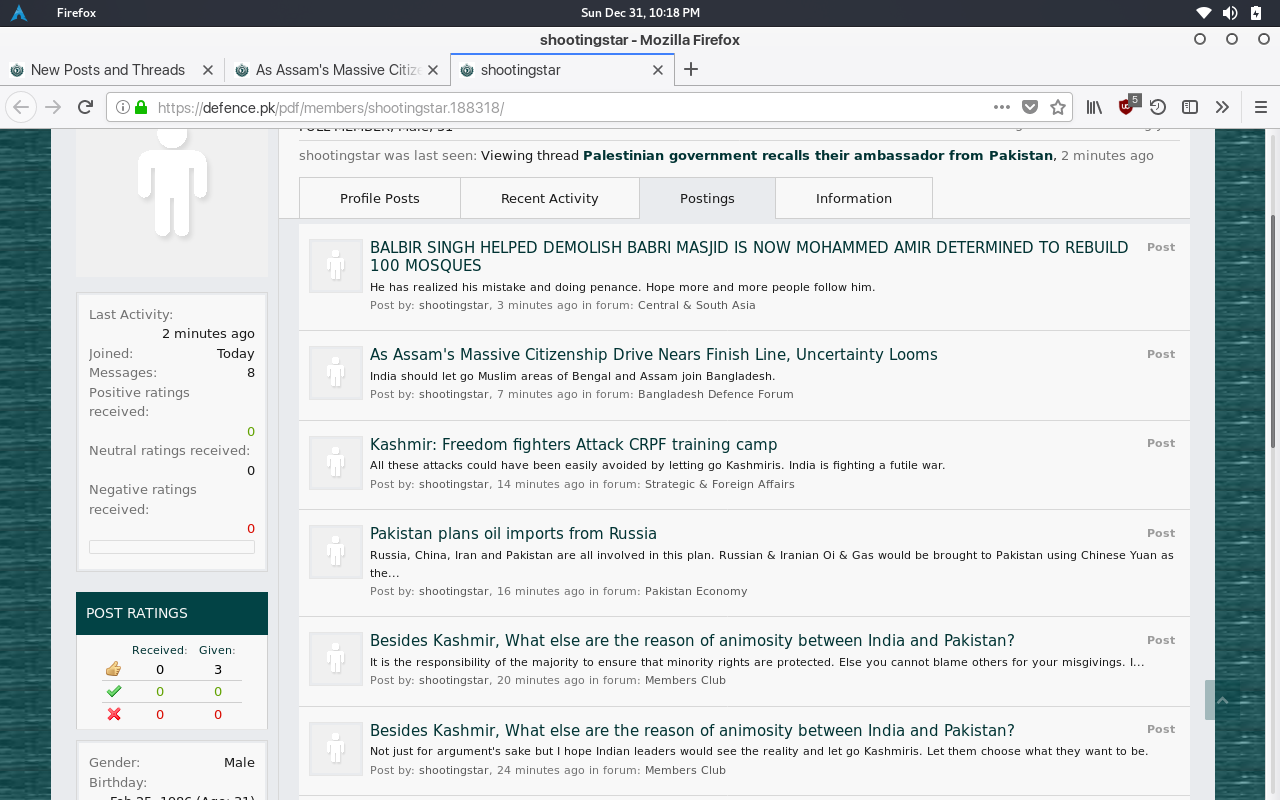This screenshot has height=800, width=1280.
Task: Click the green checkmark rating icon
Action: (113, 691)
